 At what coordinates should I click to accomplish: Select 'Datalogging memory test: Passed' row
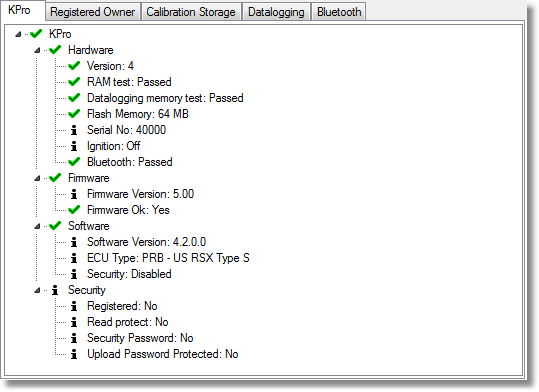pyautogui.click(x=165, y=98)
